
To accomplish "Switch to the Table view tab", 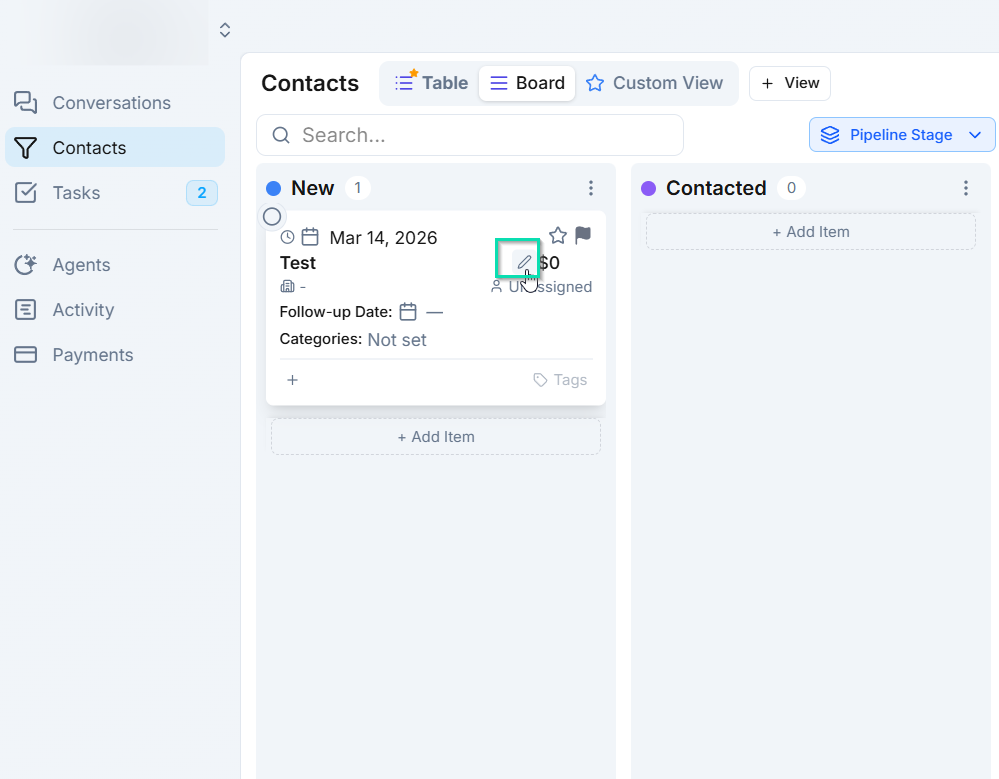I will (x=431, y=83).
